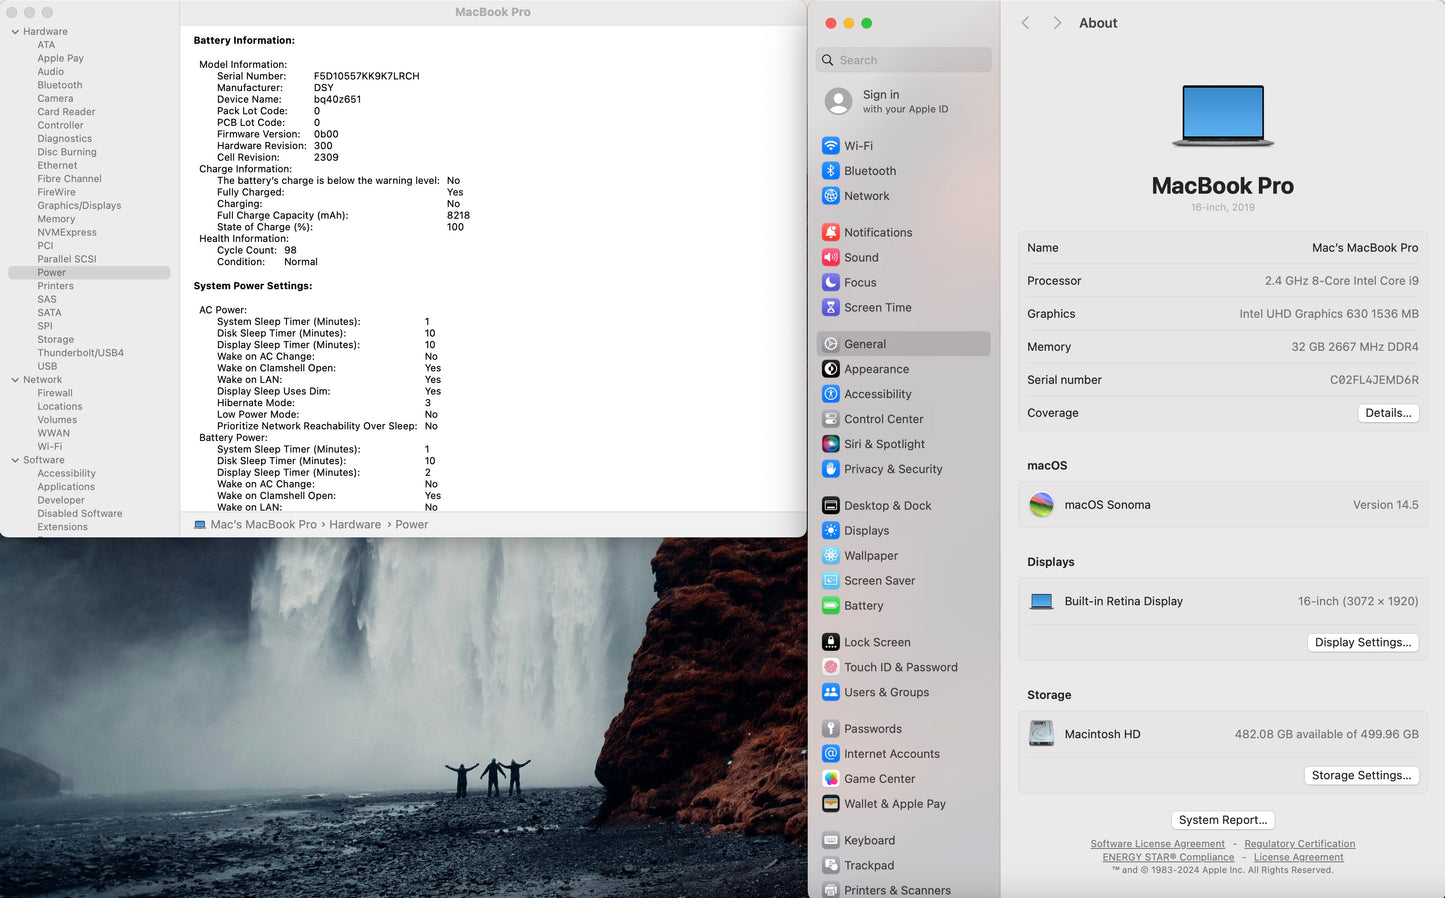Open Wi-Fi settings via its icon

tap(830, 146)
